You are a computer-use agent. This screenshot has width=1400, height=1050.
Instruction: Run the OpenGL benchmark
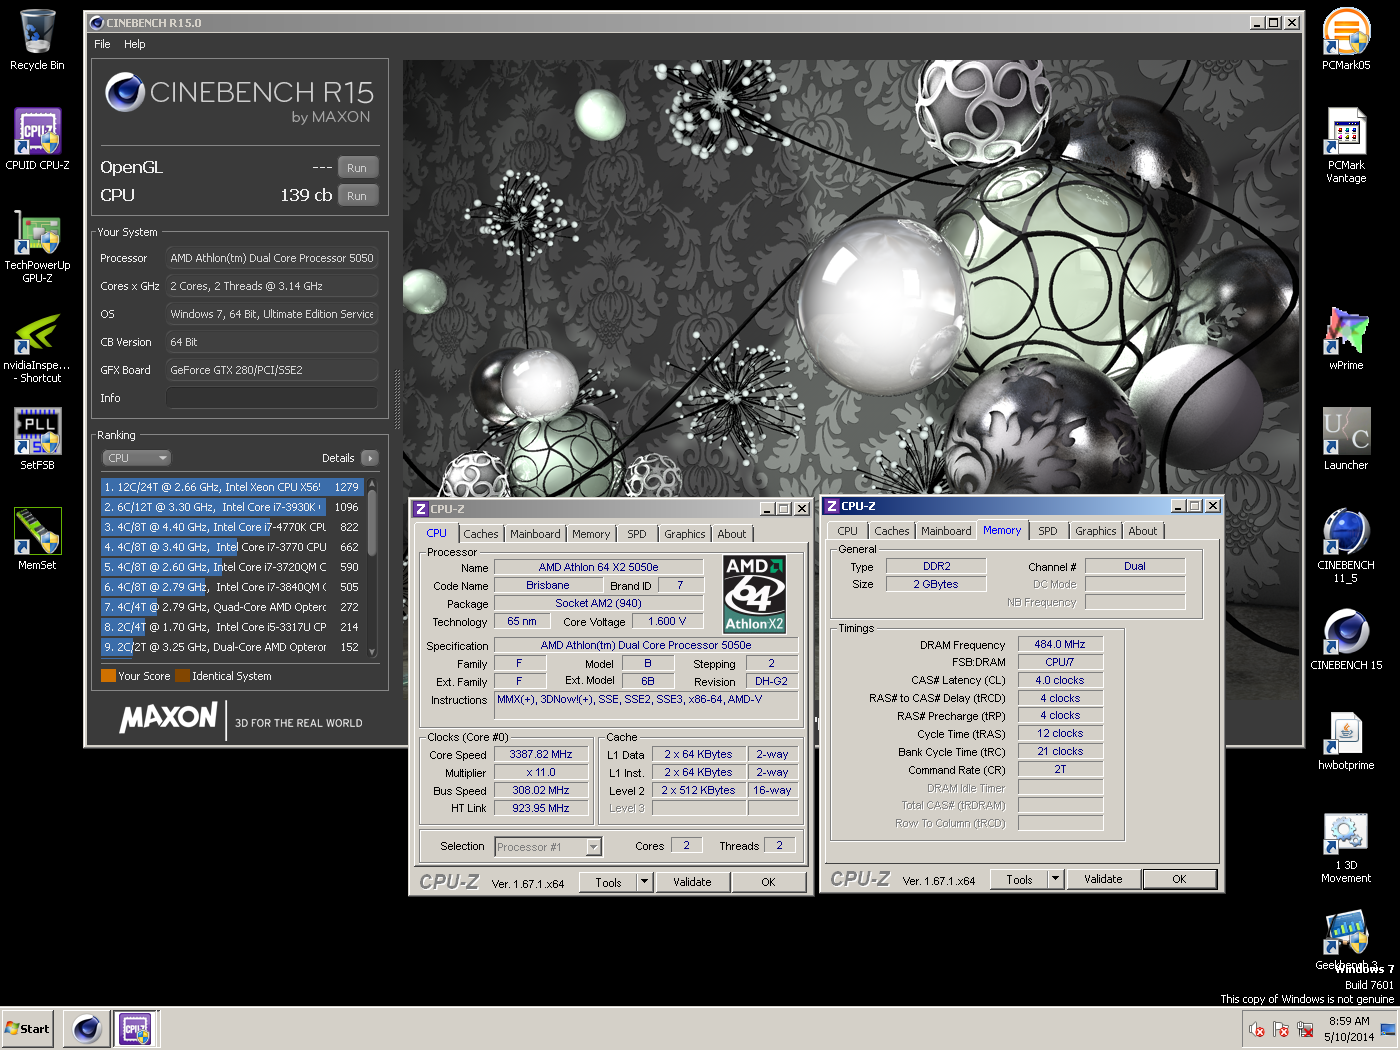357,167
